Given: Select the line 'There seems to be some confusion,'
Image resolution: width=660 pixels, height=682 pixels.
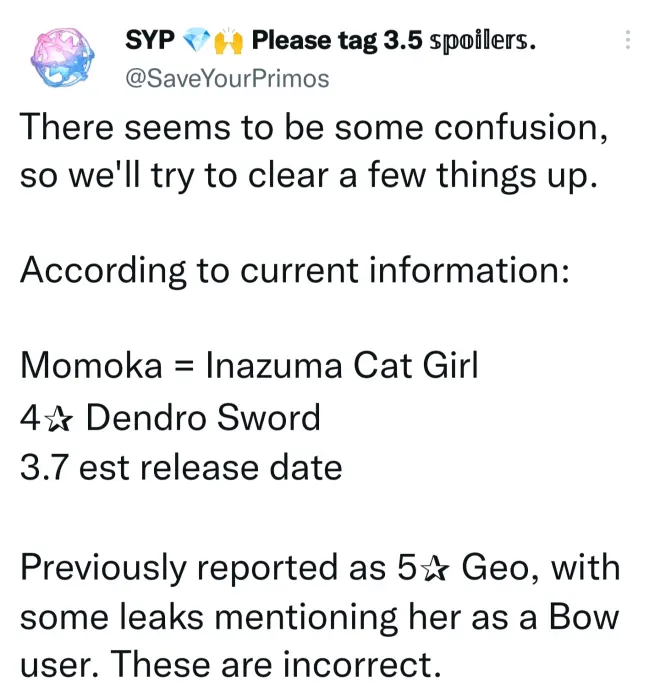Looking at the screenshot, I should [314, 127].
